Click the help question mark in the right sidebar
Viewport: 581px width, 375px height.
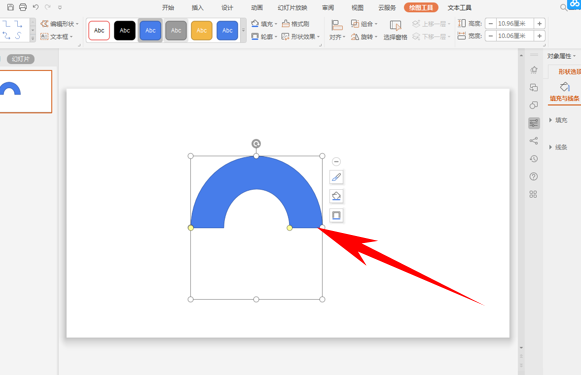534,176
